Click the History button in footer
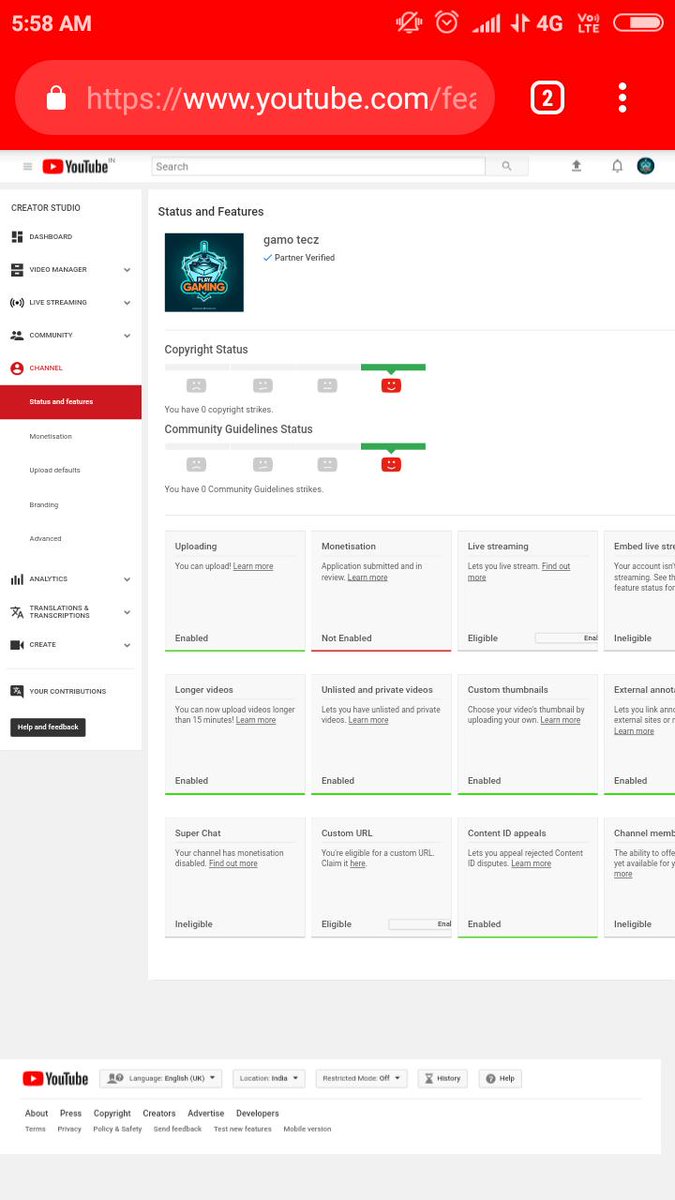675x1200 pixels. click(442, 1078)
